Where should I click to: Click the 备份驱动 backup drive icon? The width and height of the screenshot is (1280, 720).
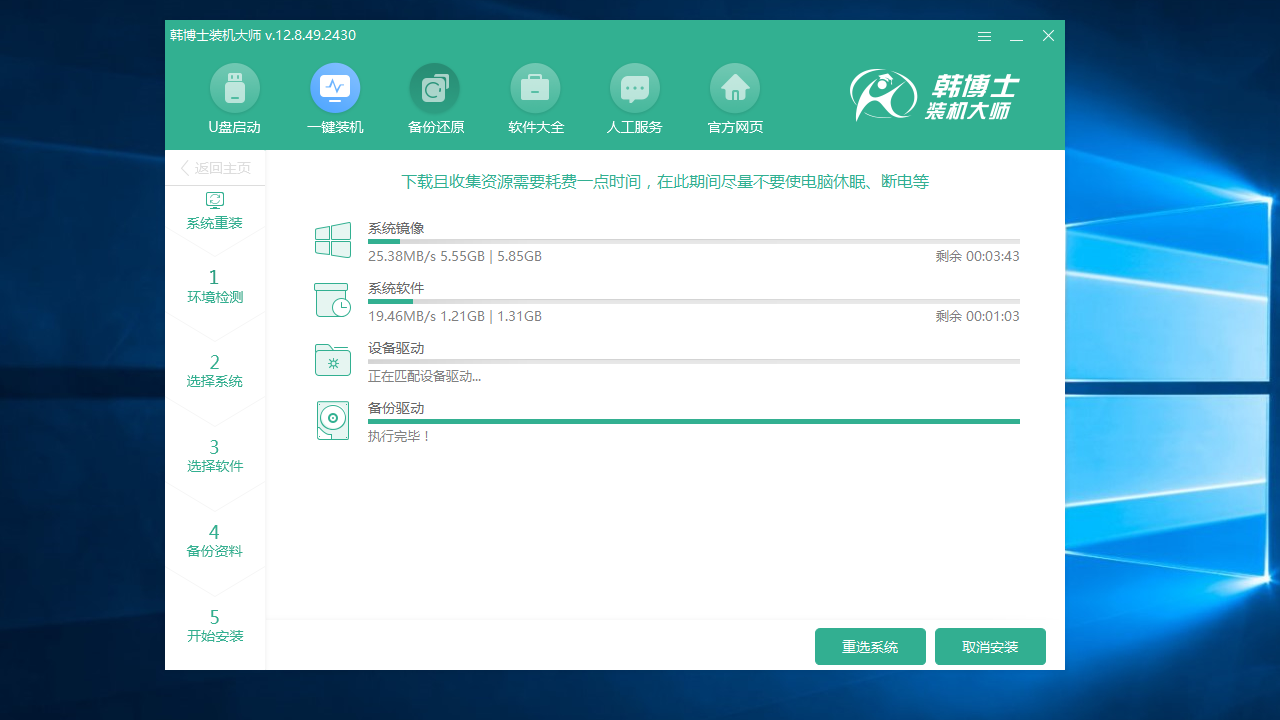(332, 420)
